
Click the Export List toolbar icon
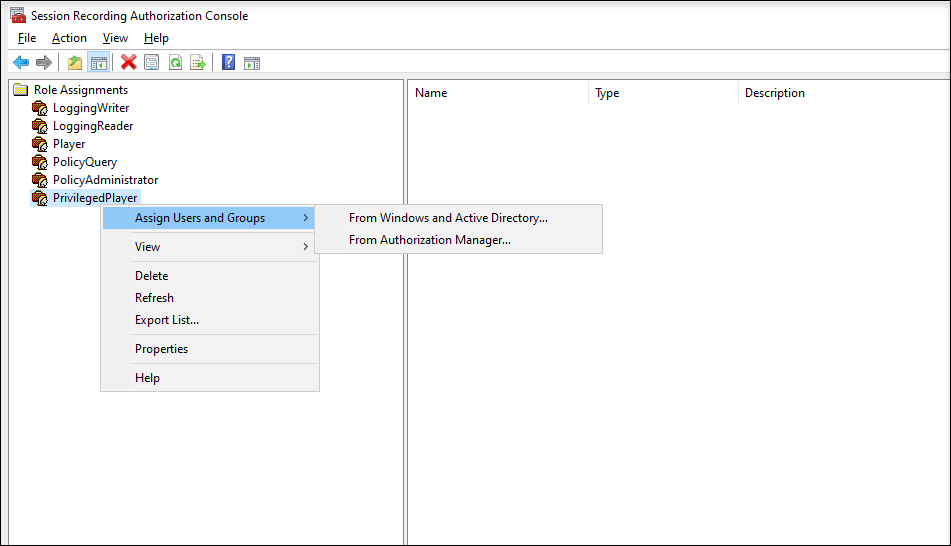(198, 63)
